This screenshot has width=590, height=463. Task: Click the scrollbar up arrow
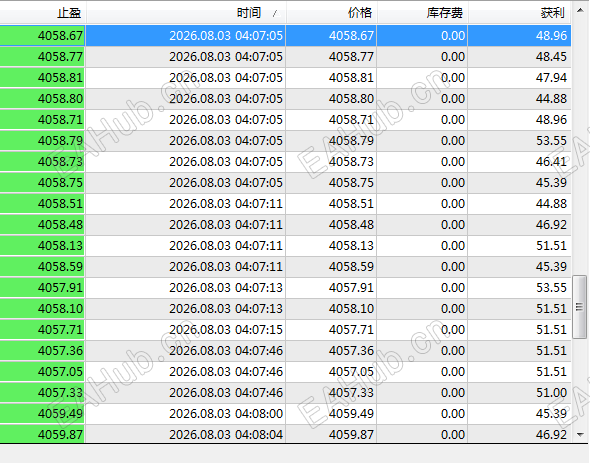pyautogui.click(x=580, y=10)
